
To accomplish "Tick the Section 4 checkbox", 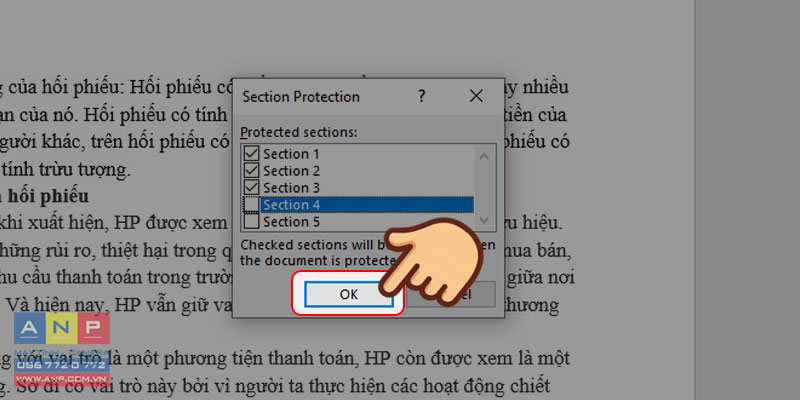I will pyautogui.click(x=252, y=205).
